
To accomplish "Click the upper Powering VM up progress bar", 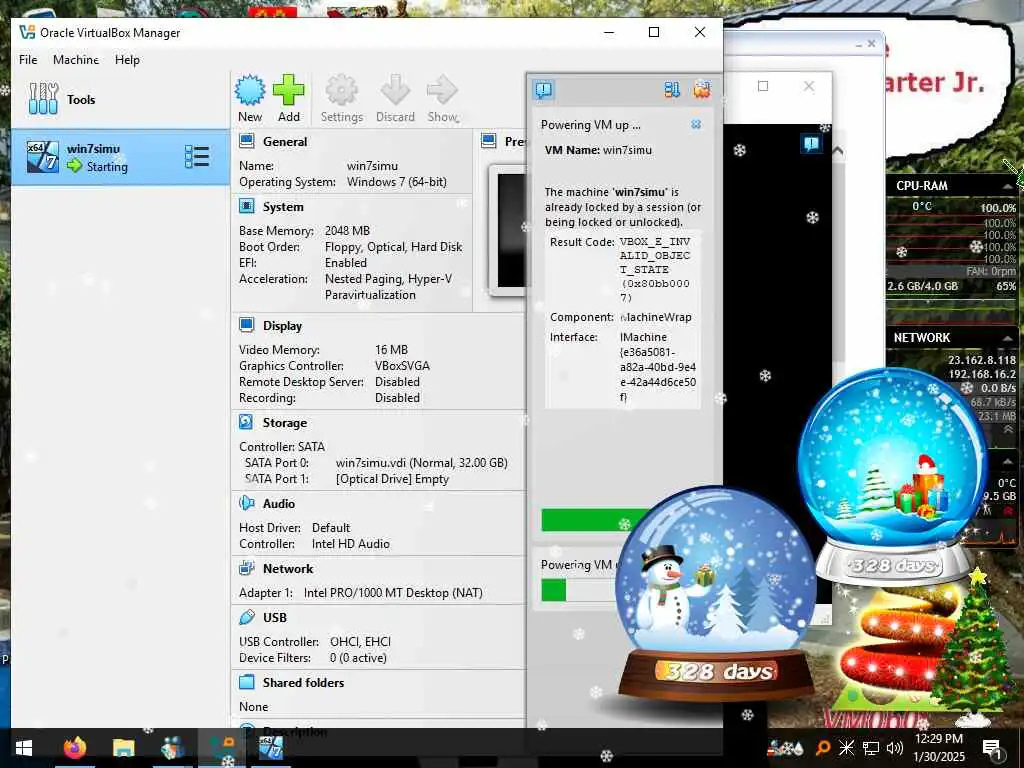I will (594, 520).
